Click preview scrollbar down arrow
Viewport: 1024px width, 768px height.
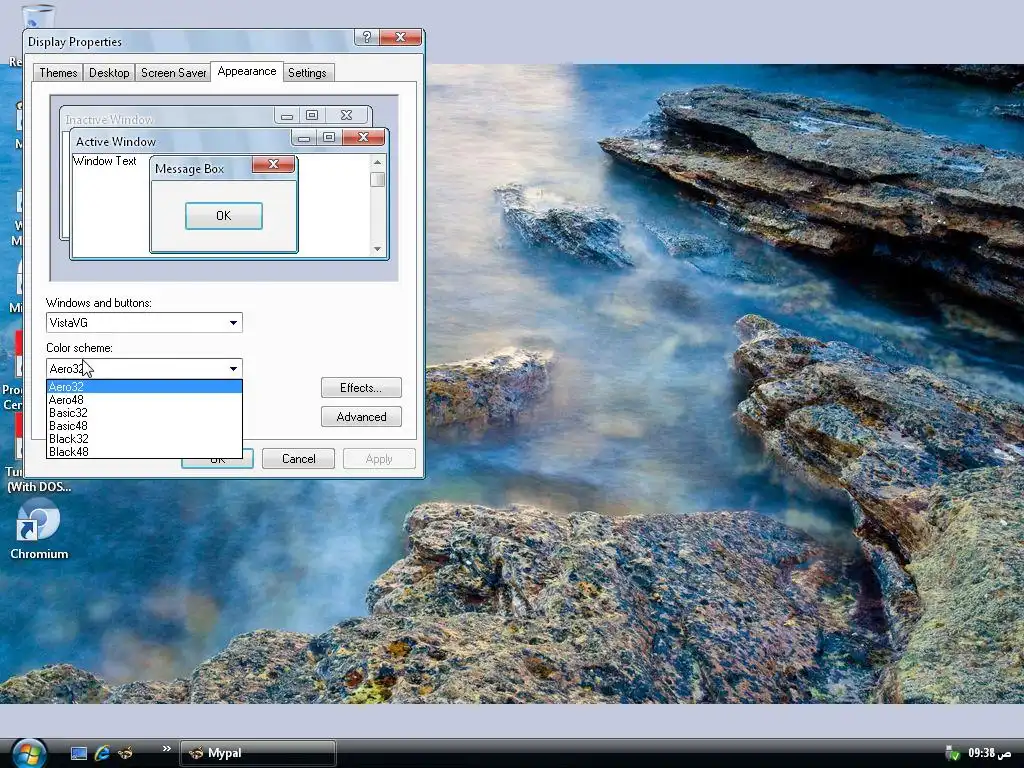377,249
